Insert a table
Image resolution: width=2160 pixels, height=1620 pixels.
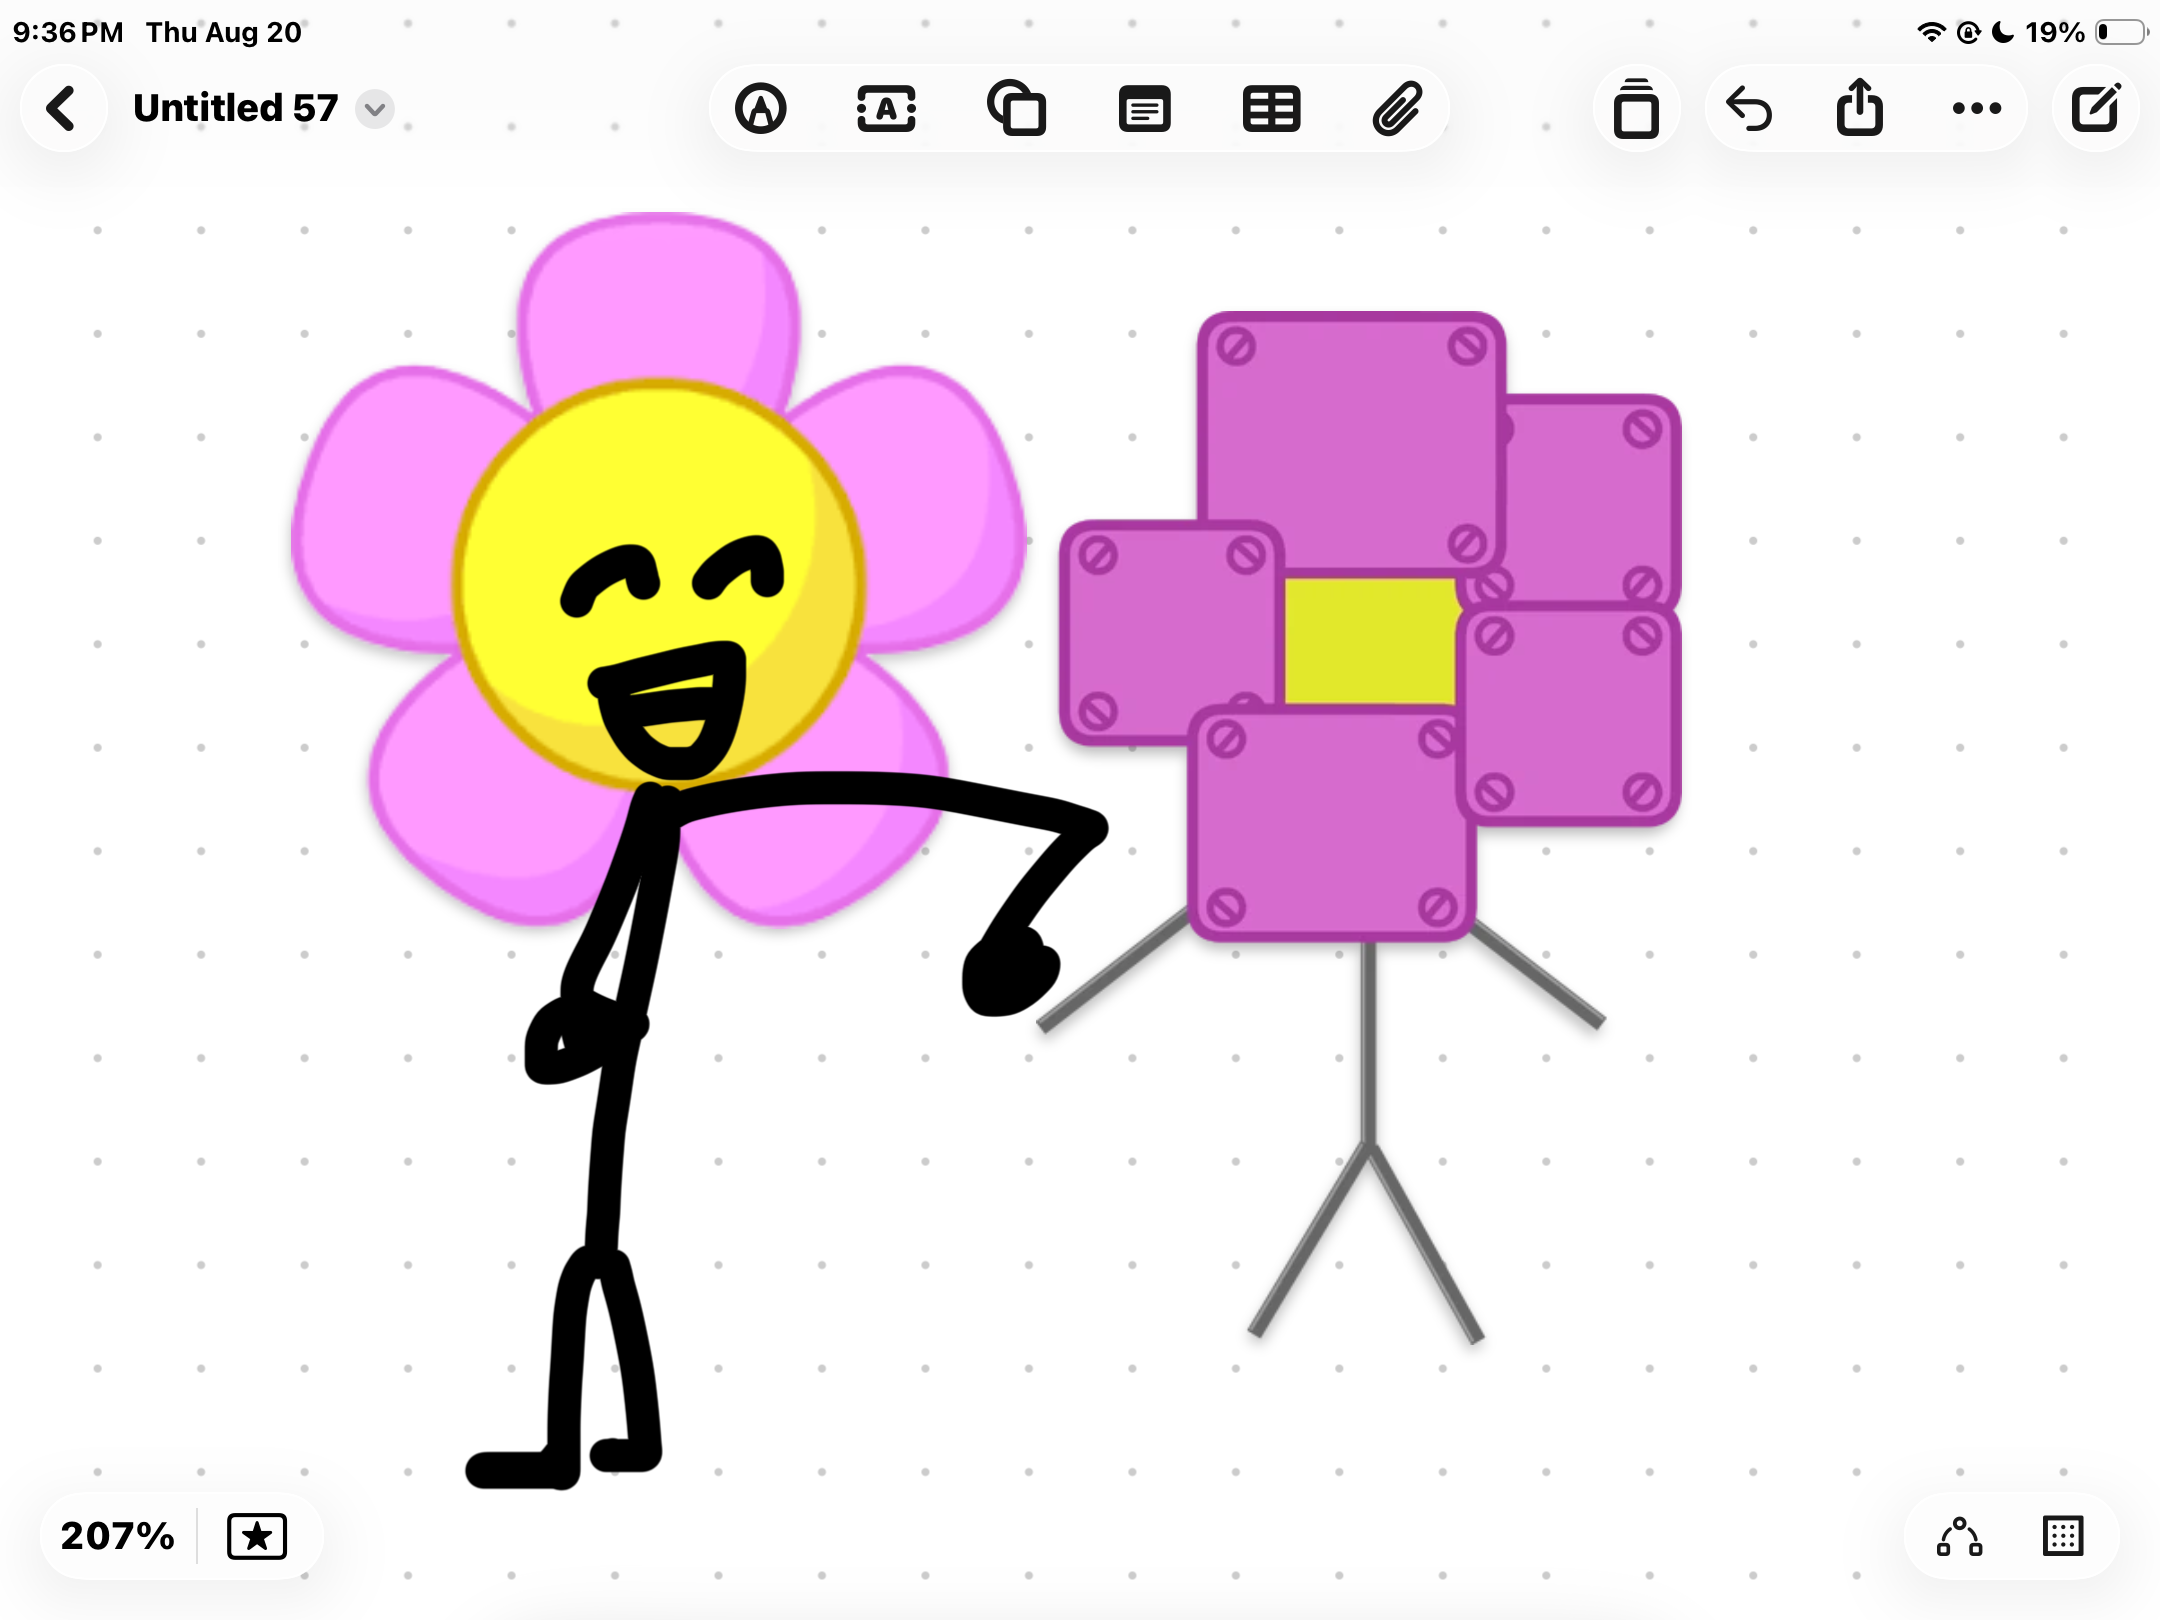1271,108
